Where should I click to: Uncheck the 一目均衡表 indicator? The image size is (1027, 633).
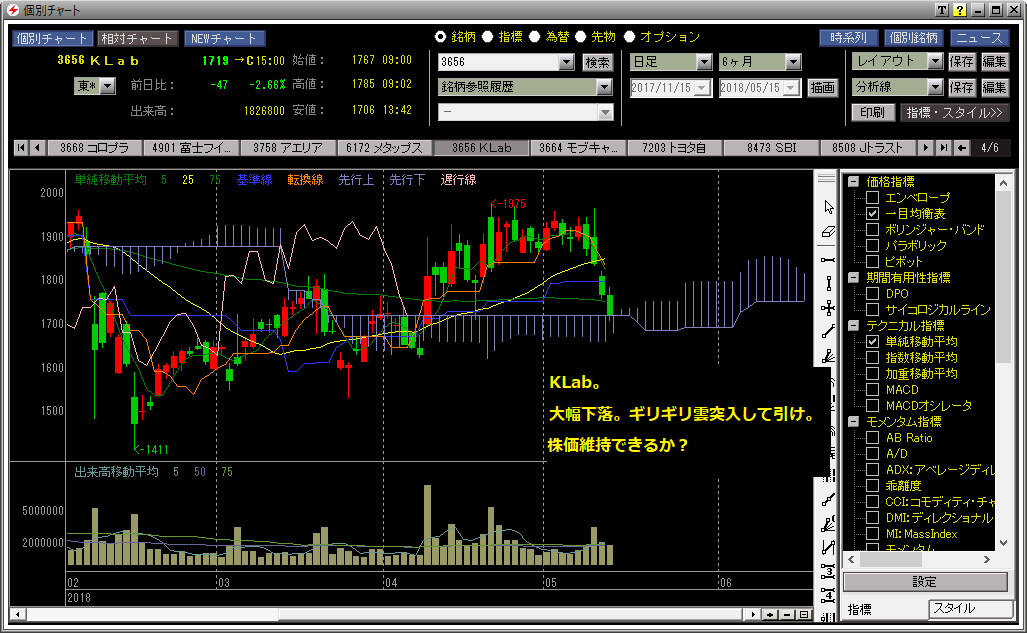pos(872,214)
